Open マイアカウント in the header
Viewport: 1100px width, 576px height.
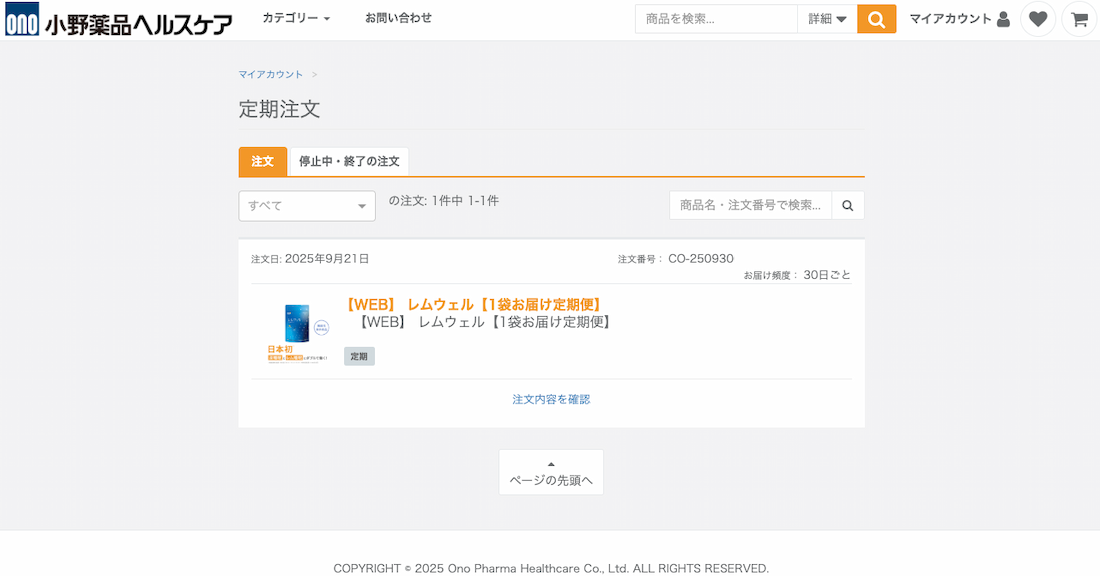click(x=959, y=19)
